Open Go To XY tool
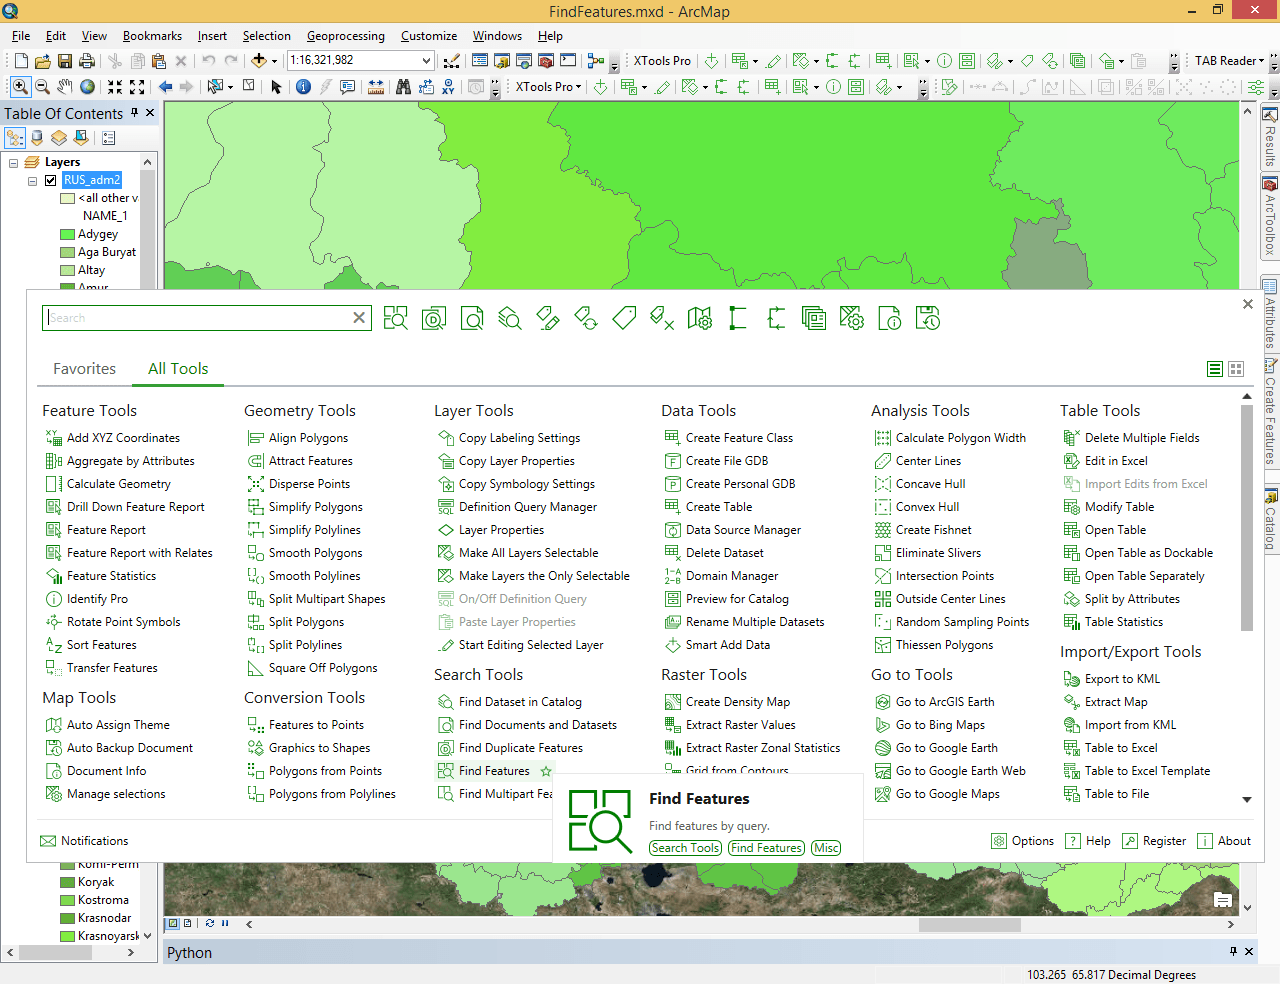 click(448, 87)
